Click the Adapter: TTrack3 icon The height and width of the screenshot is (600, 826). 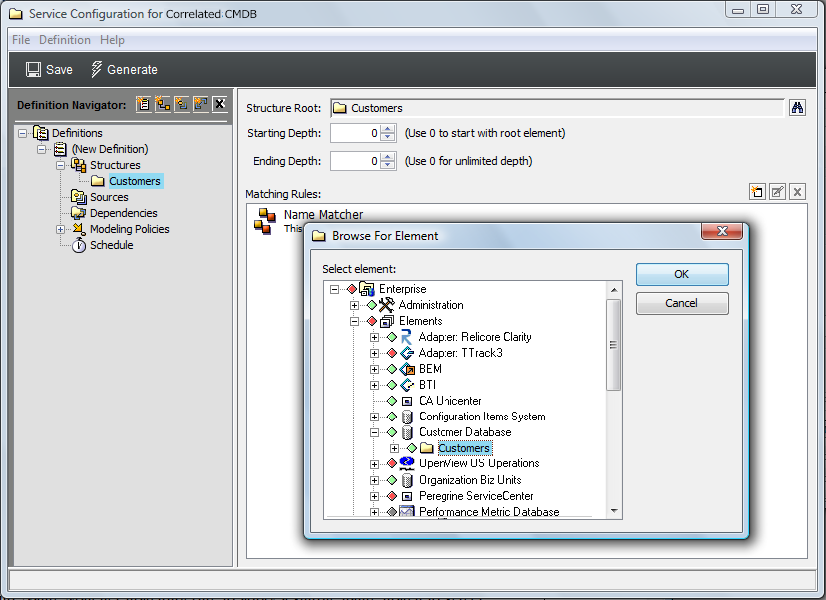[407, 353]
